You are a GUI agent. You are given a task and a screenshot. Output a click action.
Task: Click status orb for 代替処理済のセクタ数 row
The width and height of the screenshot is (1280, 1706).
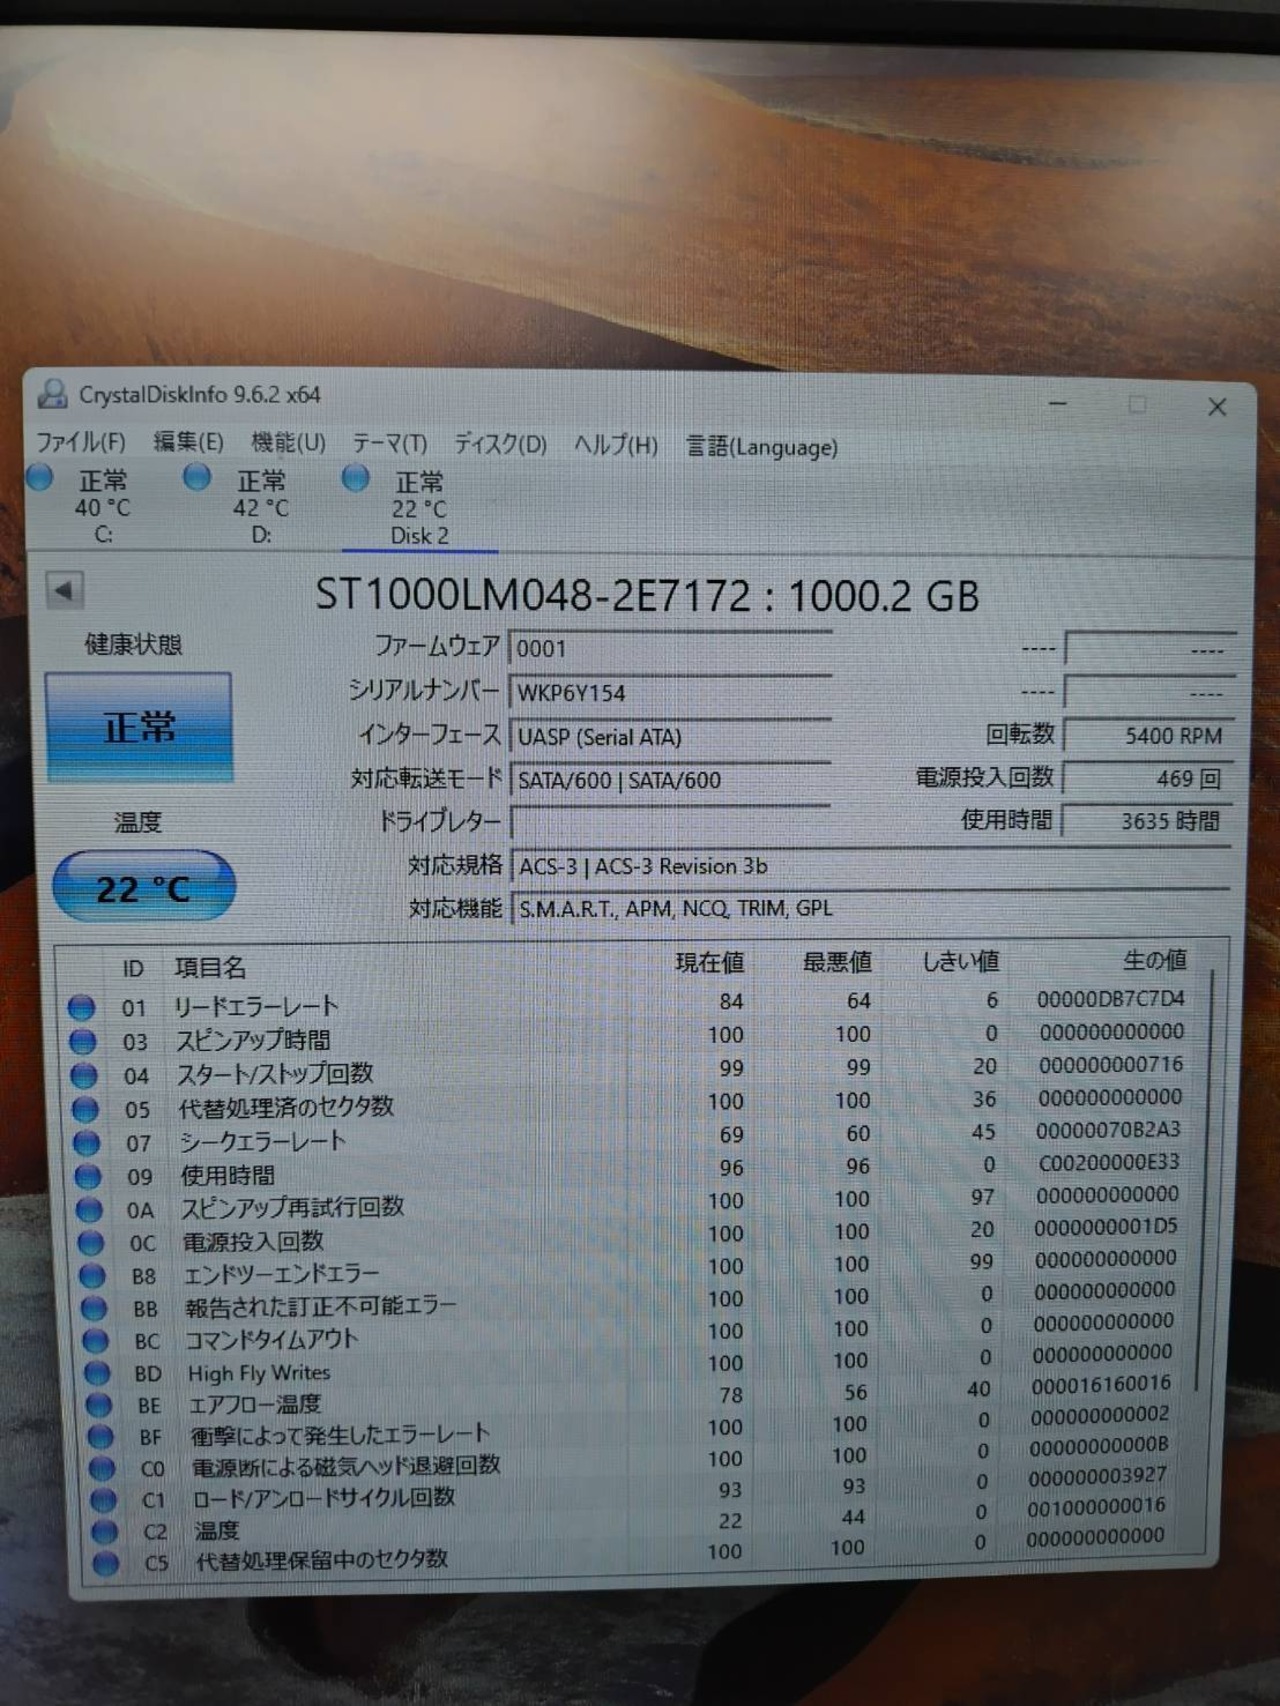coord(85,1109)
